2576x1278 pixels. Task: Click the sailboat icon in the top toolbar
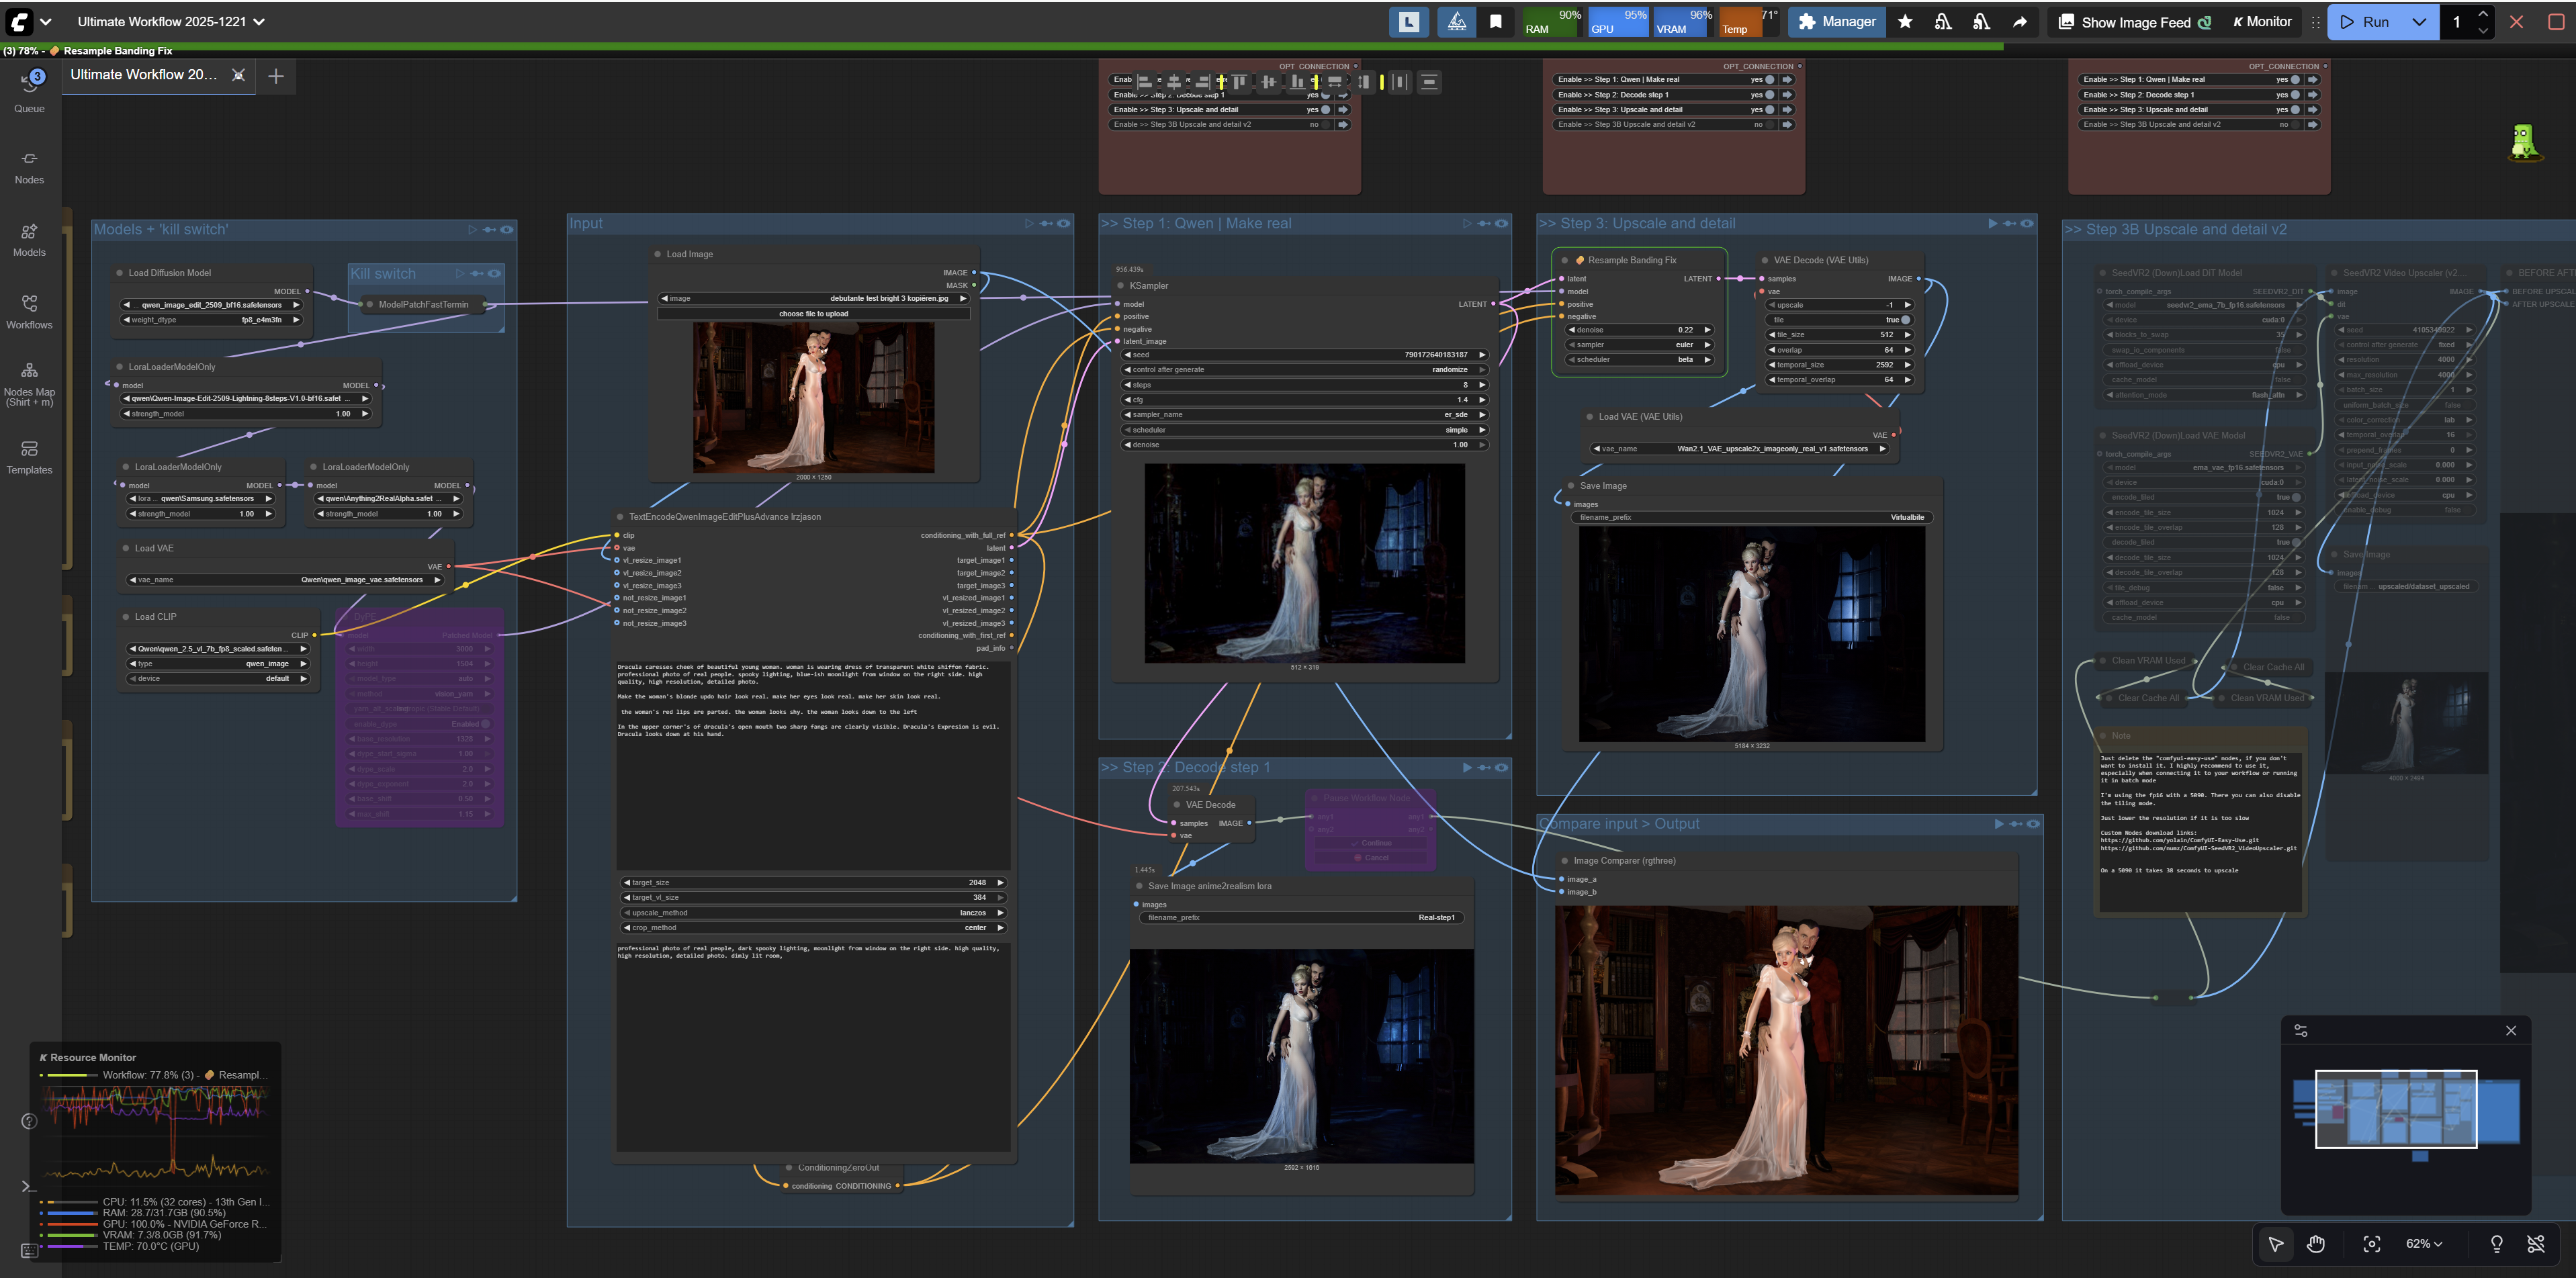[1457, 22]
